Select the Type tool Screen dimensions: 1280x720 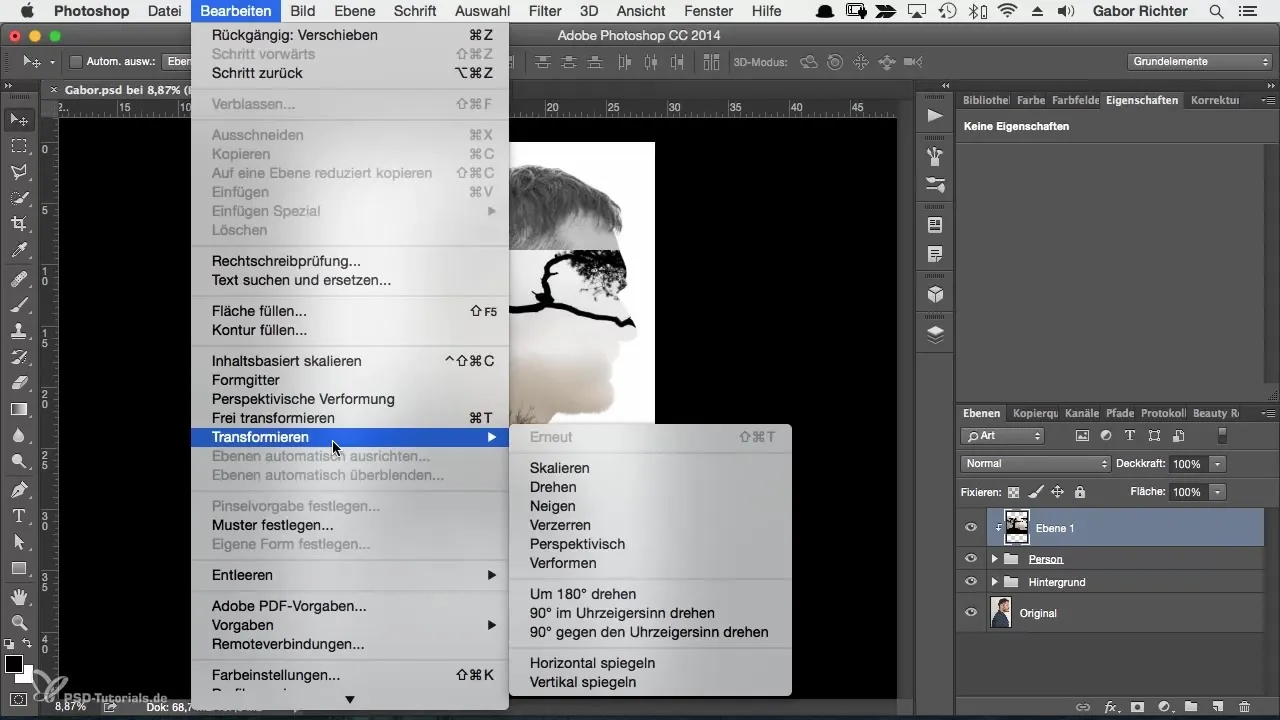coord(19,516)
